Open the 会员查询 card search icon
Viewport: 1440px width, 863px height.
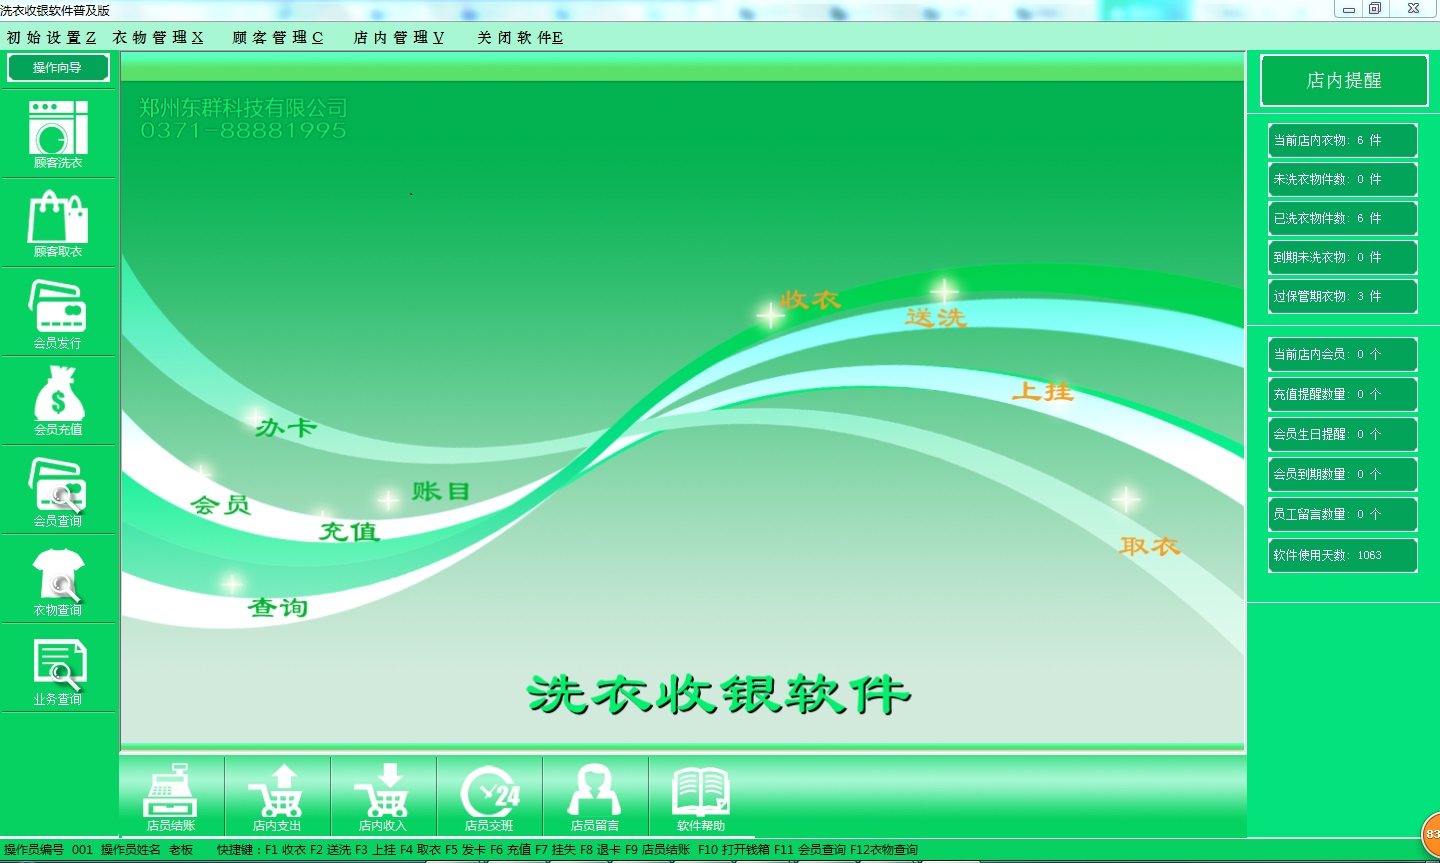[x=58, y=490]
